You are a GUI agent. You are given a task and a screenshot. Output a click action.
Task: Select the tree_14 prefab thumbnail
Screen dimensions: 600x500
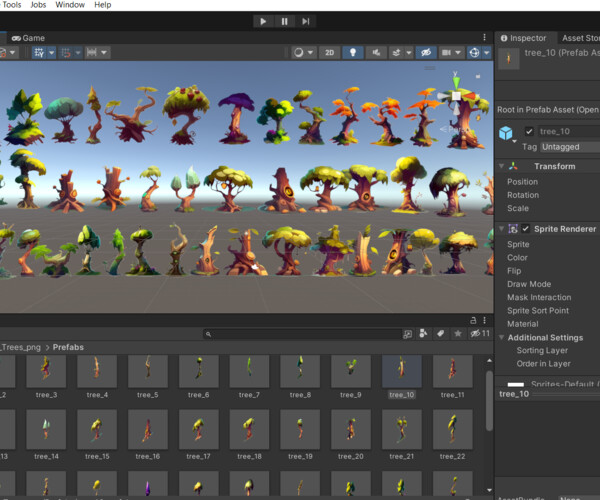pyautogui.click(x=46, y=429)
